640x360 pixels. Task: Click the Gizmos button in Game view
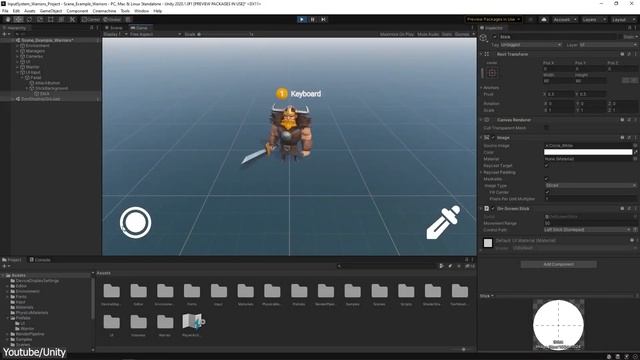point(462,34)
